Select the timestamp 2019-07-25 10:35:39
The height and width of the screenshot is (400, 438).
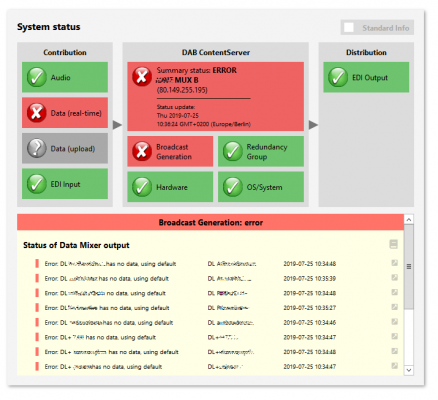(310, 278)
